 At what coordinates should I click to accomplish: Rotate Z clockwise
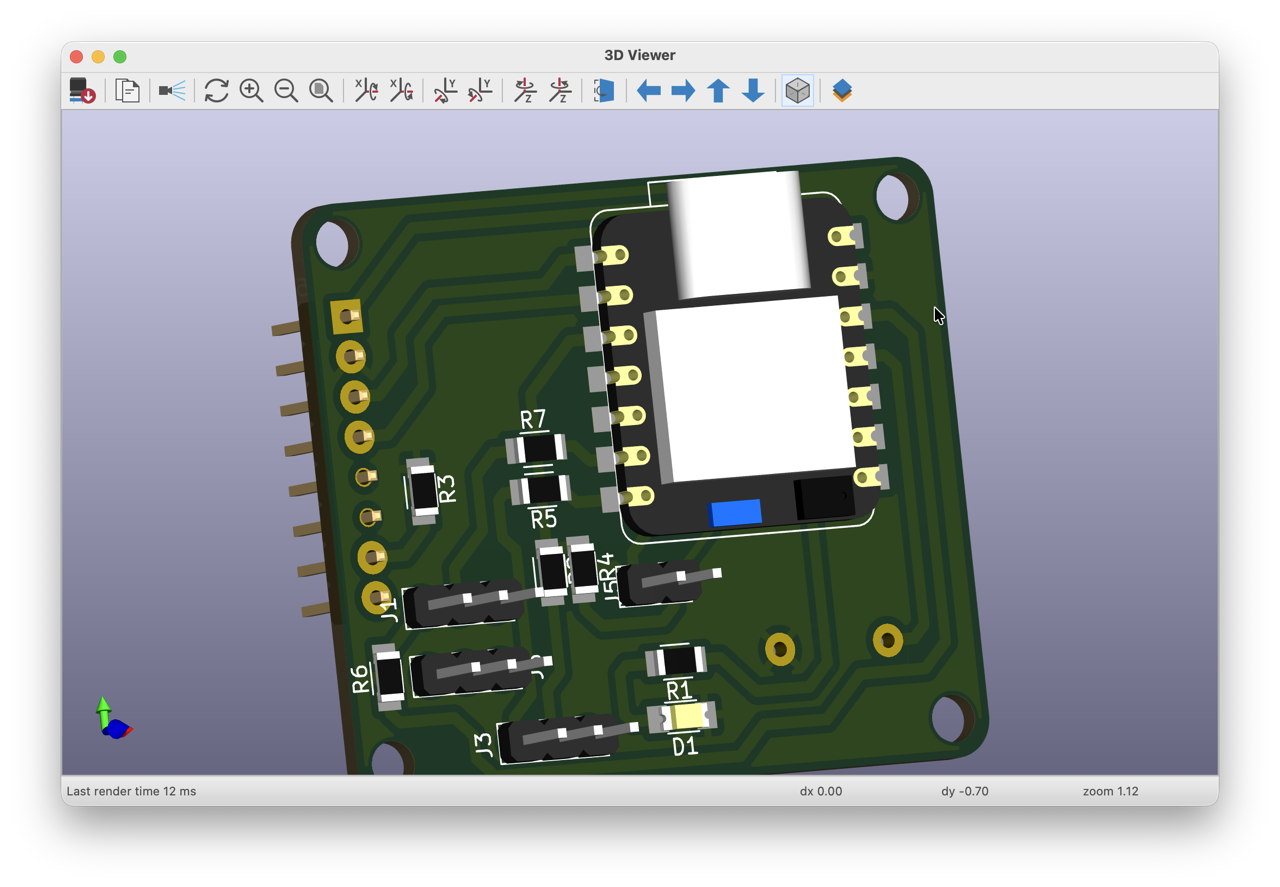pos(525,91)
